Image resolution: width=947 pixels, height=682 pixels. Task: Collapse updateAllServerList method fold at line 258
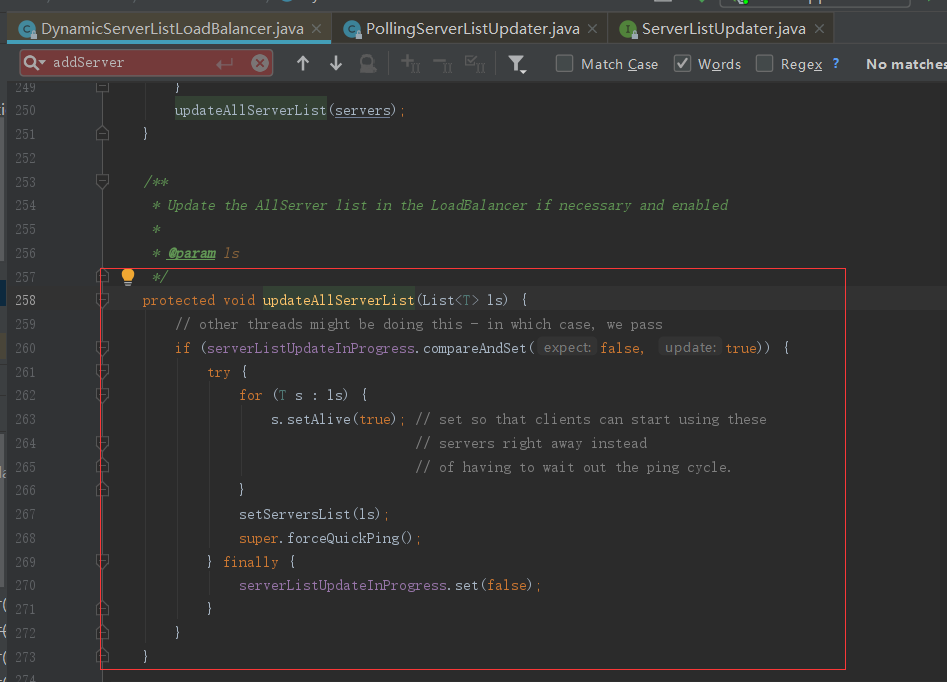tap(103, 300)
